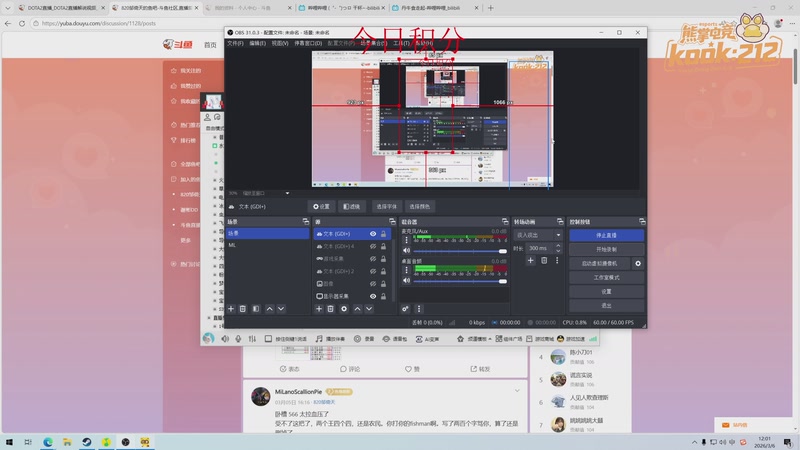Click 开始录制 button
The height and width of the screenshot is (450, 800).
606,249
